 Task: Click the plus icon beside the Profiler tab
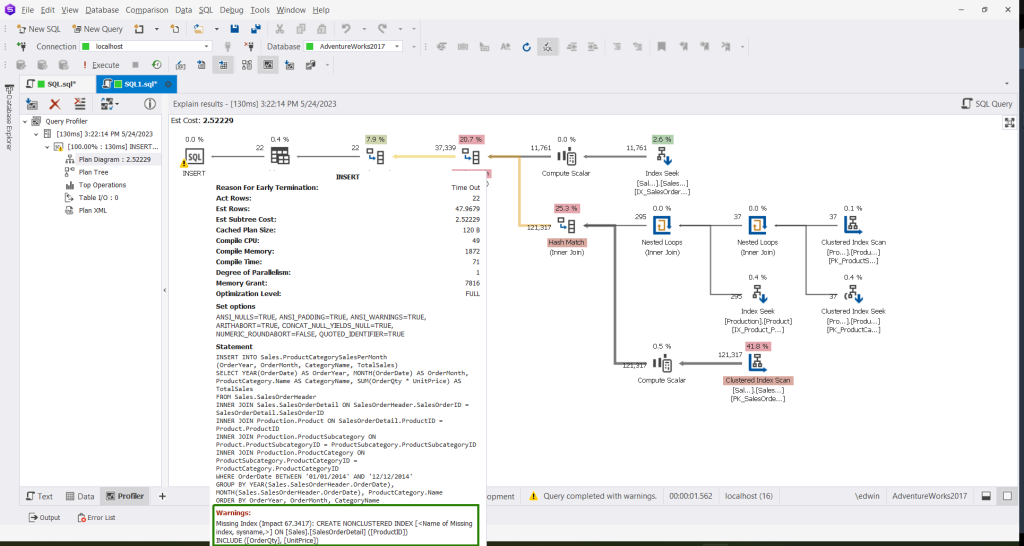coord(163,496)
